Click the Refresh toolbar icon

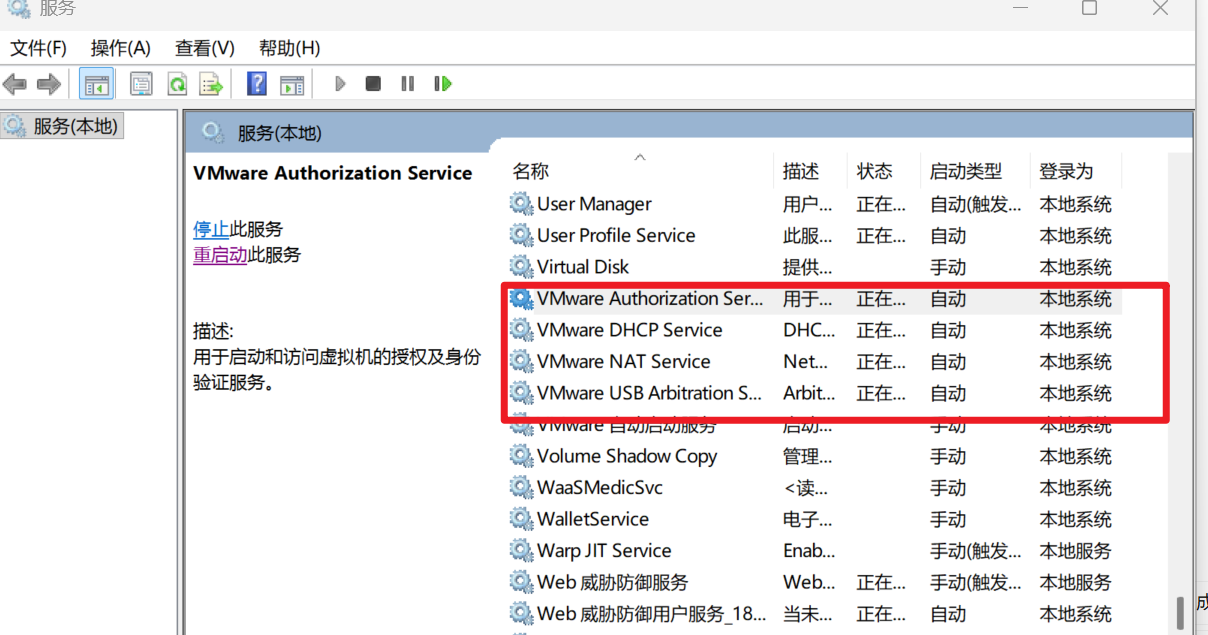[177, 84]
